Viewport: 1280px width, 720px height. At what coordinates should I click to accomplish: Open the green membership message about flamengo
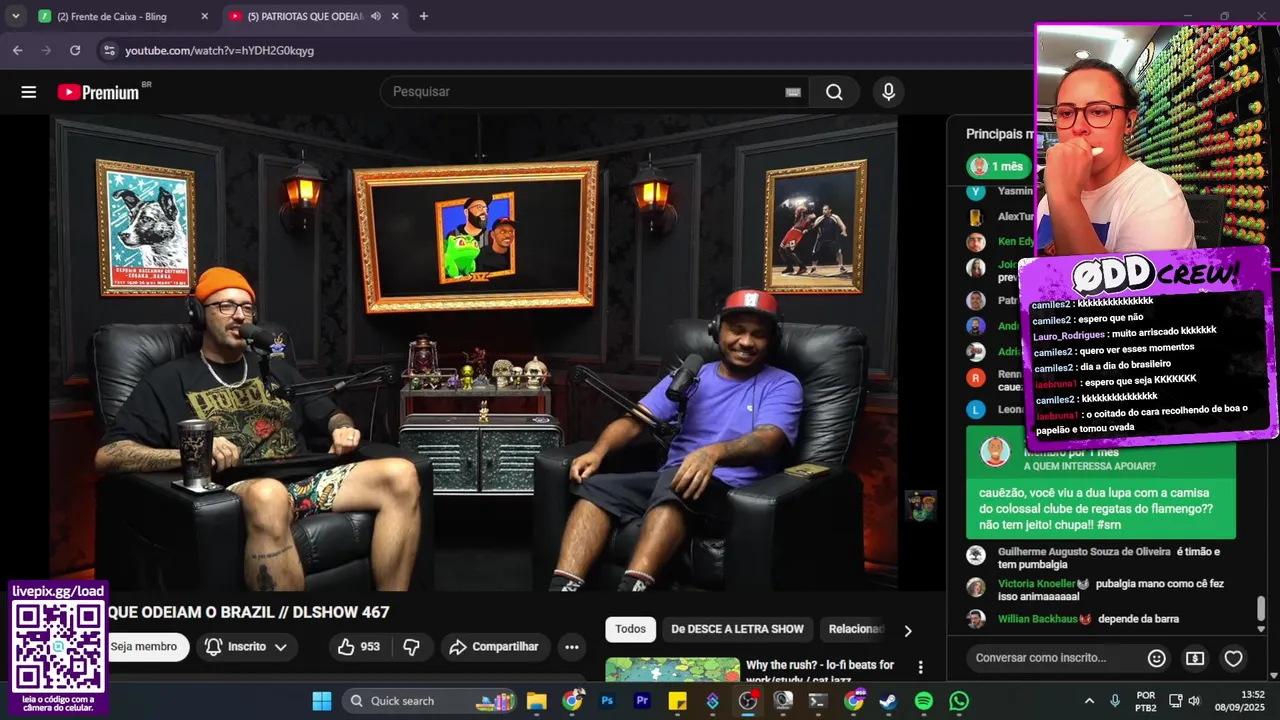pyautogui.click(x=1101, y=483)
